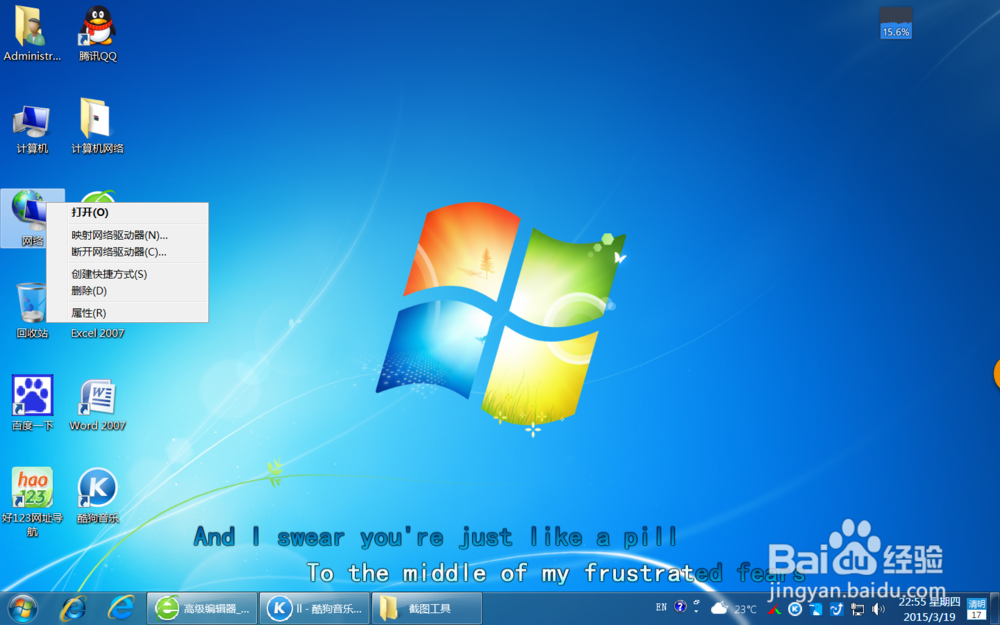Select 创建快捷方式(S) menu entry

(128, 274)
